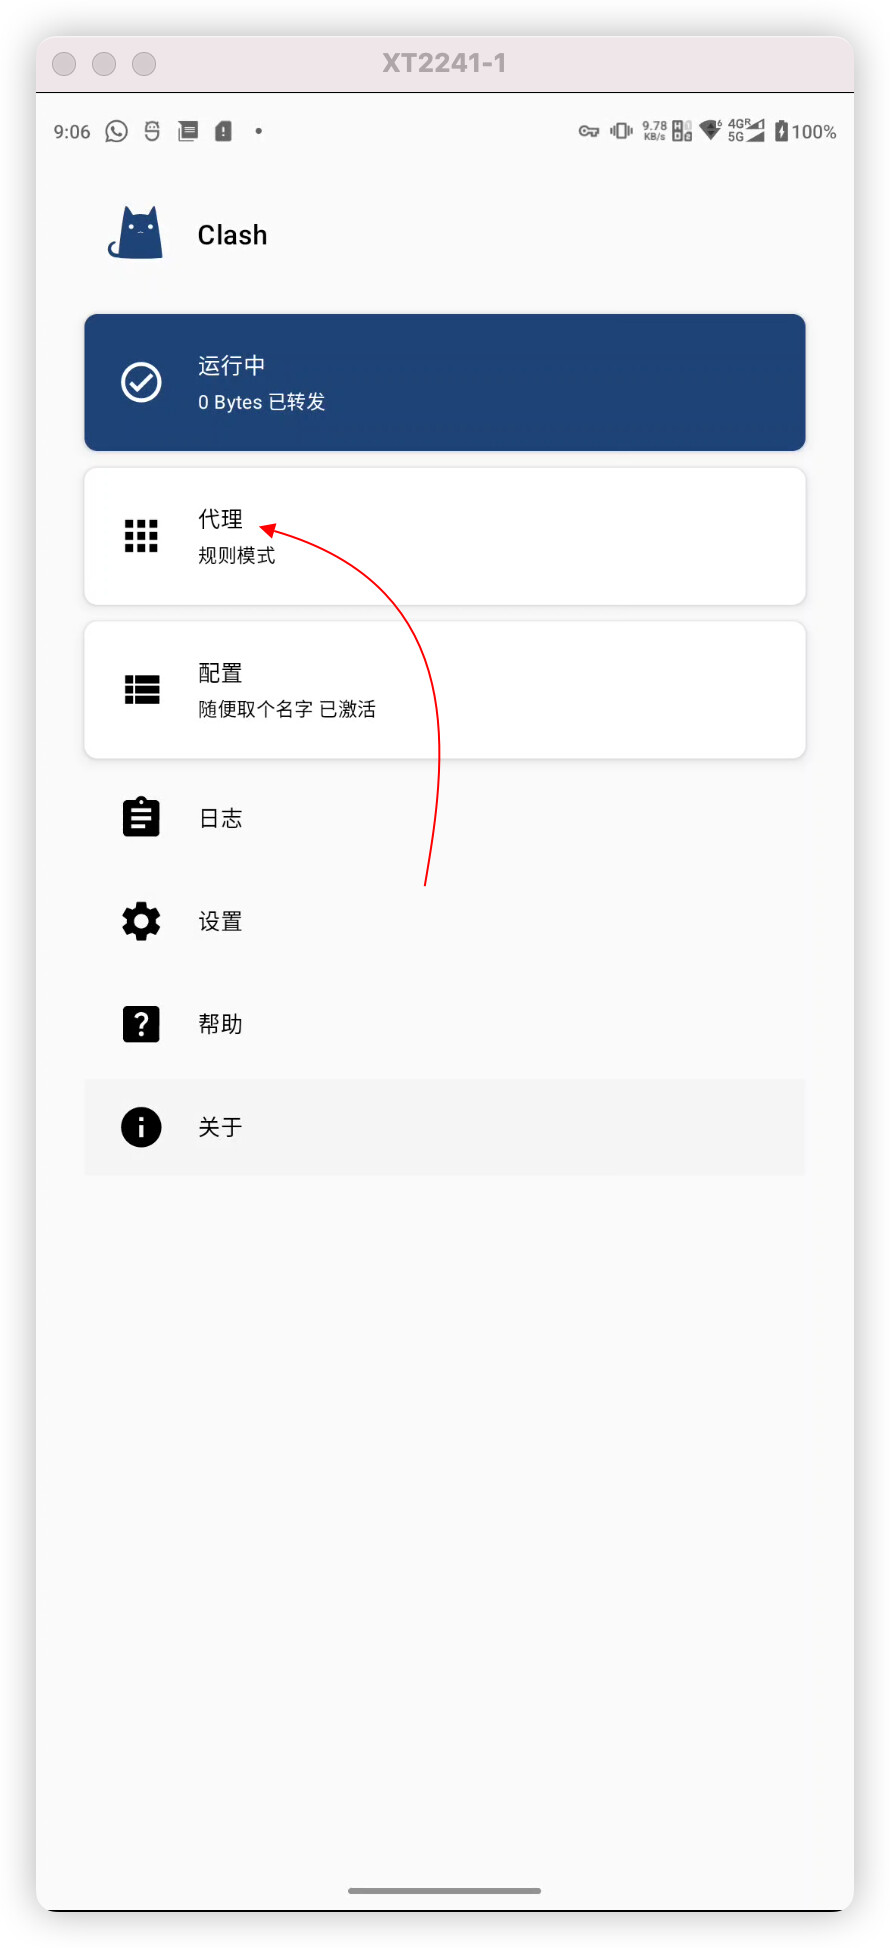Tap the bottom navigation gesture bar
The image size is (890, 1948).
445,1890
